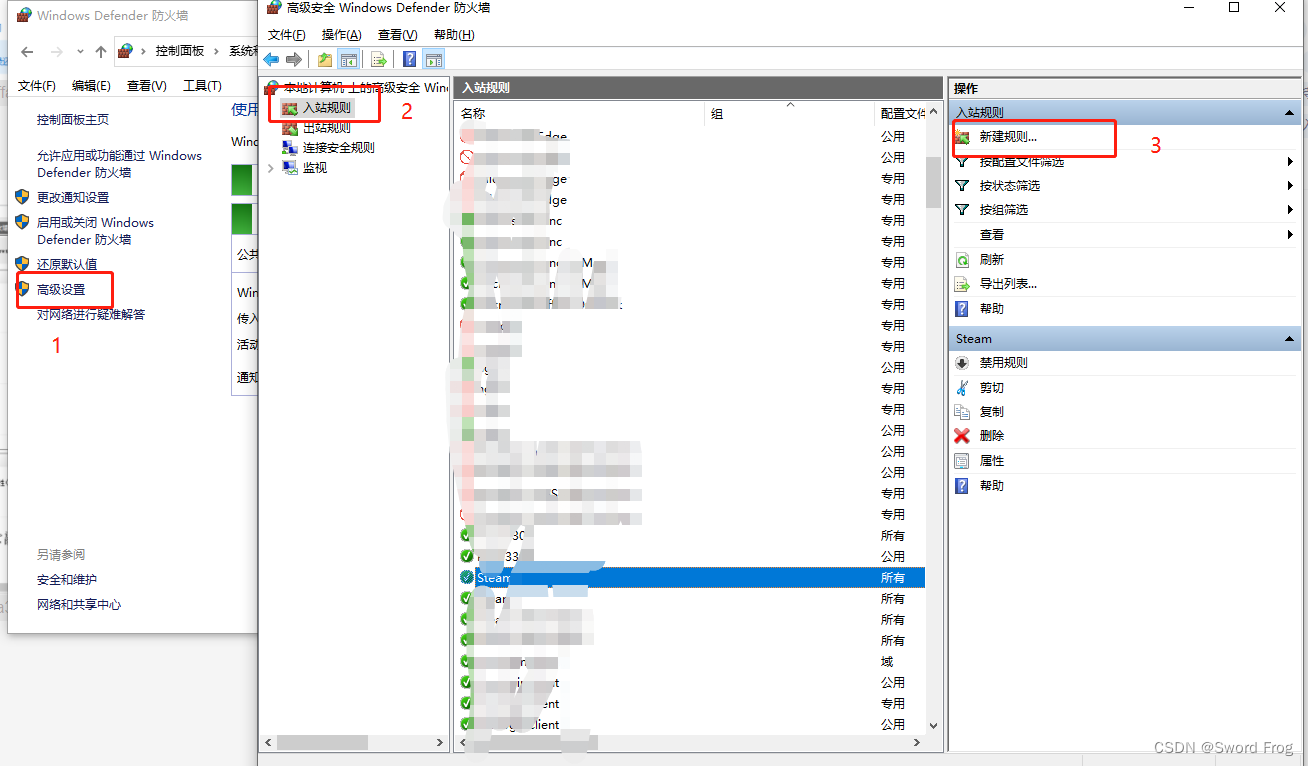This screenshot has height=766, width=1308.
Task: Click 高级设置 link in control panel window
Action: click(61, 289)
